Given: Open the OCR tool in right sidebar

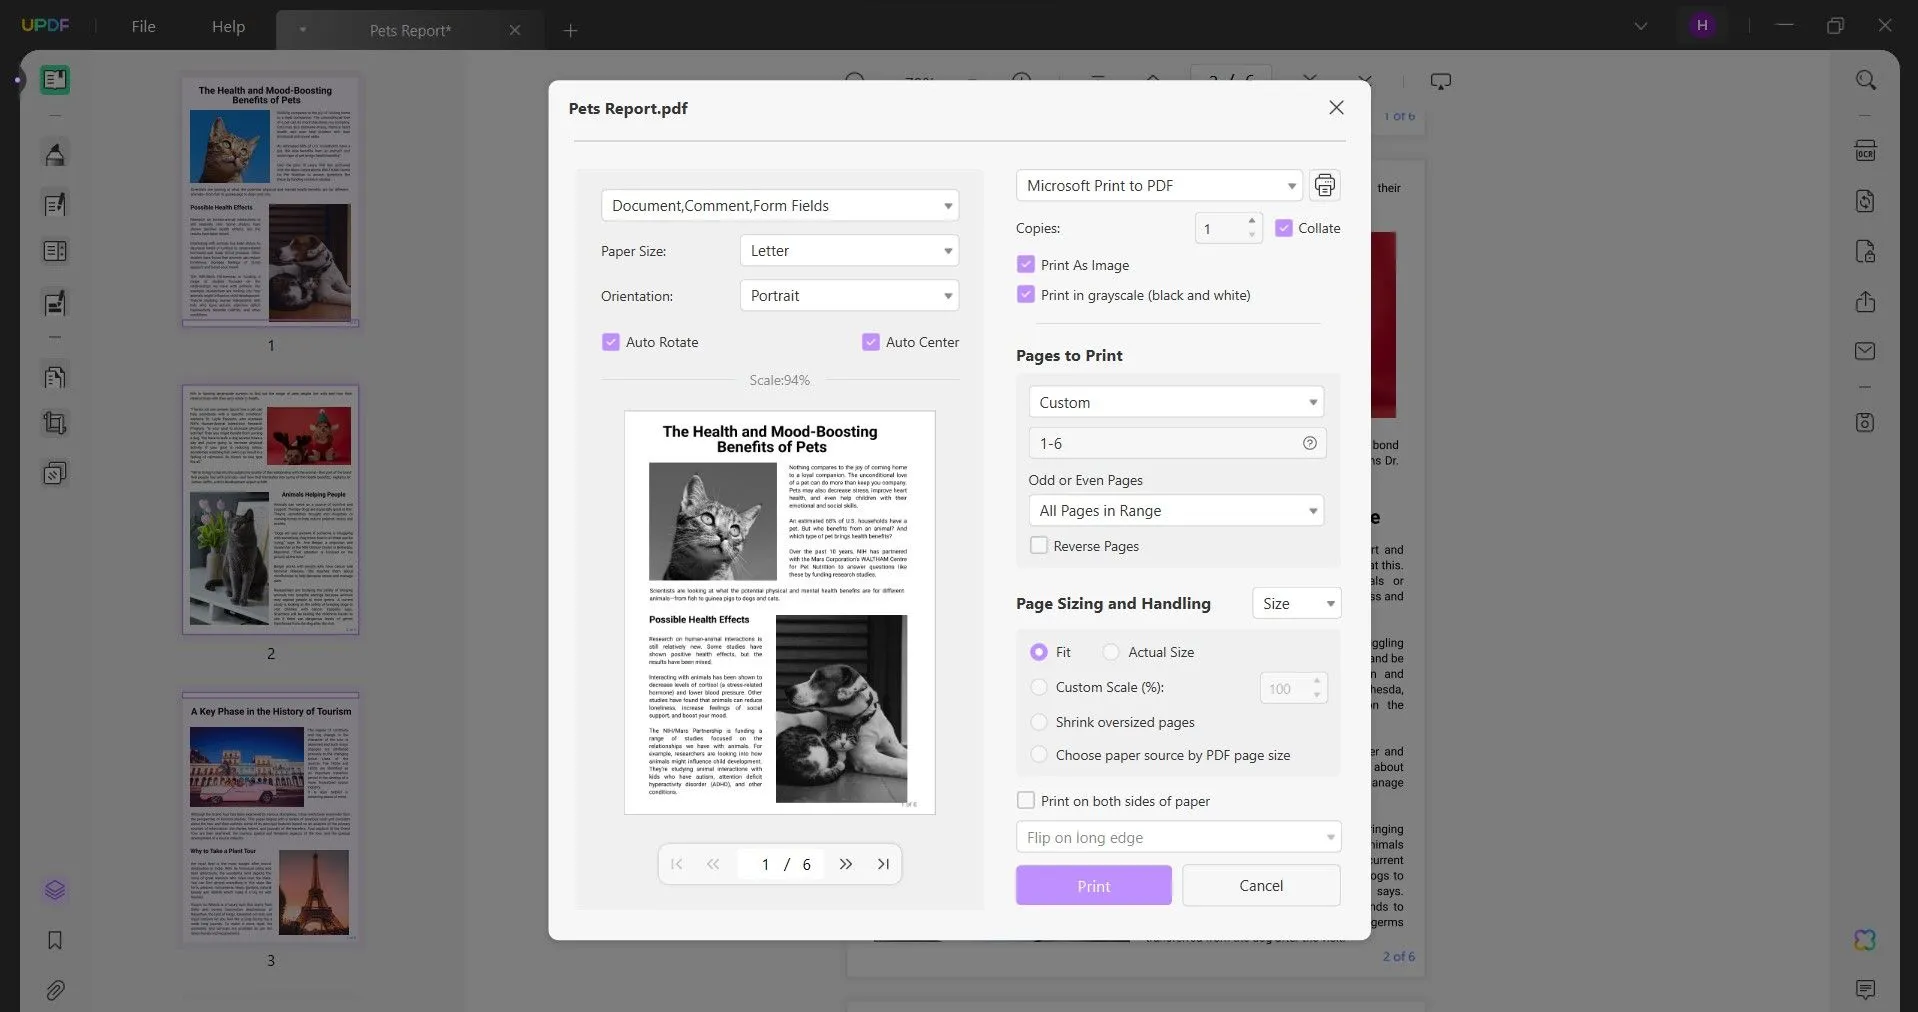Looking at the screenshot, I should click(1866, 150).
